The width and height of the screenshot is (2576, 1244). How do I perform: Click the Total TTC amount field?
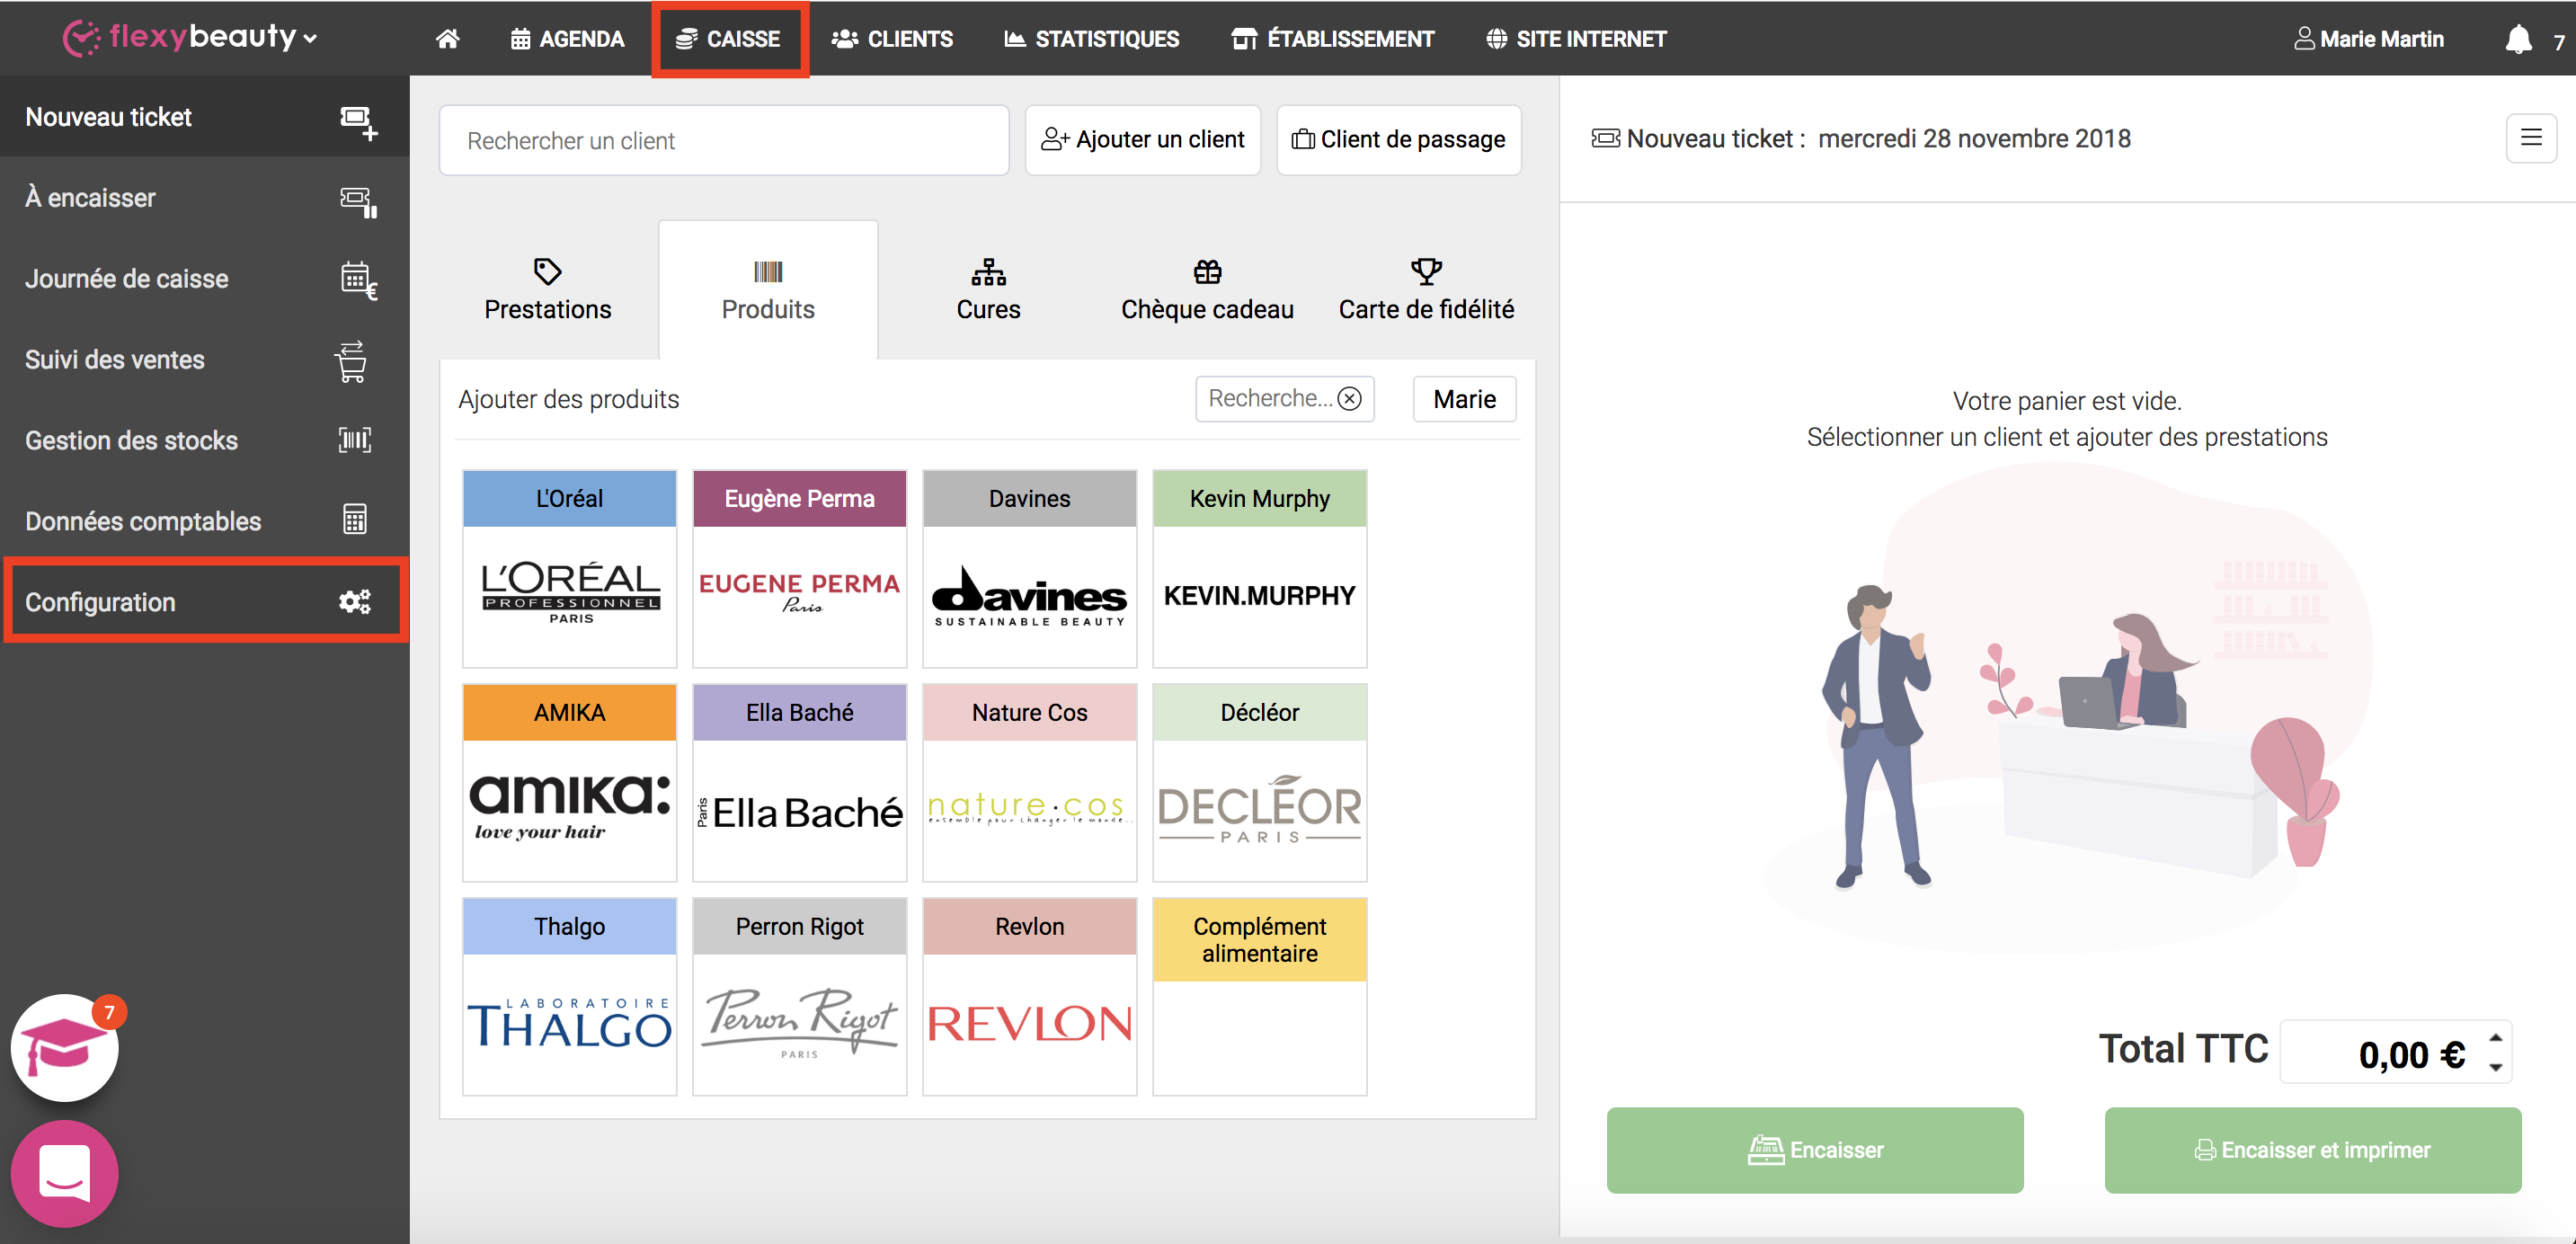2395,1052
